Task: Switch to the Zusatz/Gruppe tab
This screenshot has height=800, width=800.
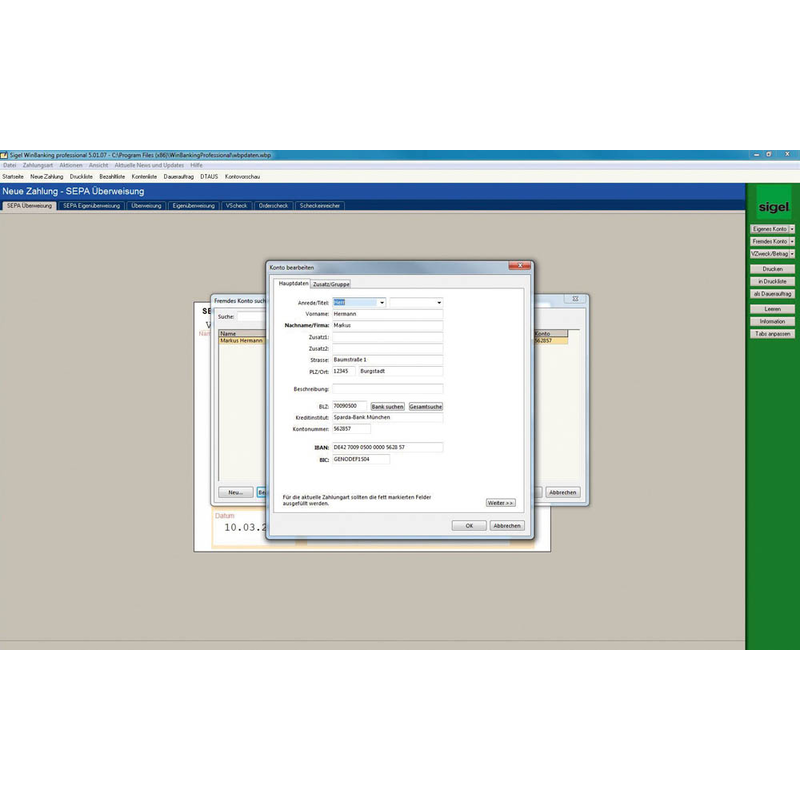Action: [x=331, y=284]
